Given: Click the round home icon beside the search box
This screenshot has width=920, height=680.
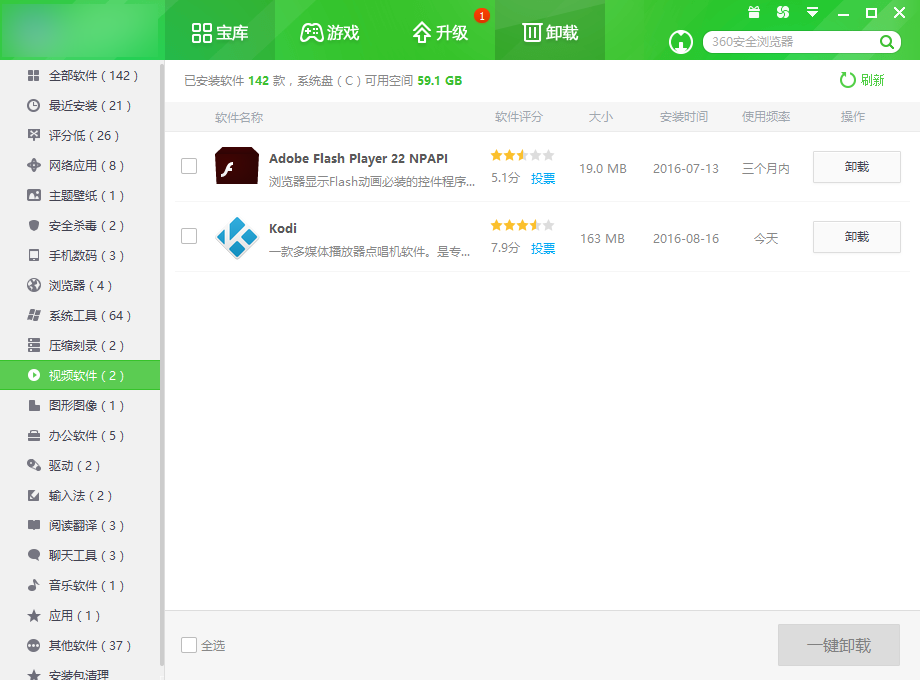Looking at the screenshot, I should (681, 42).
